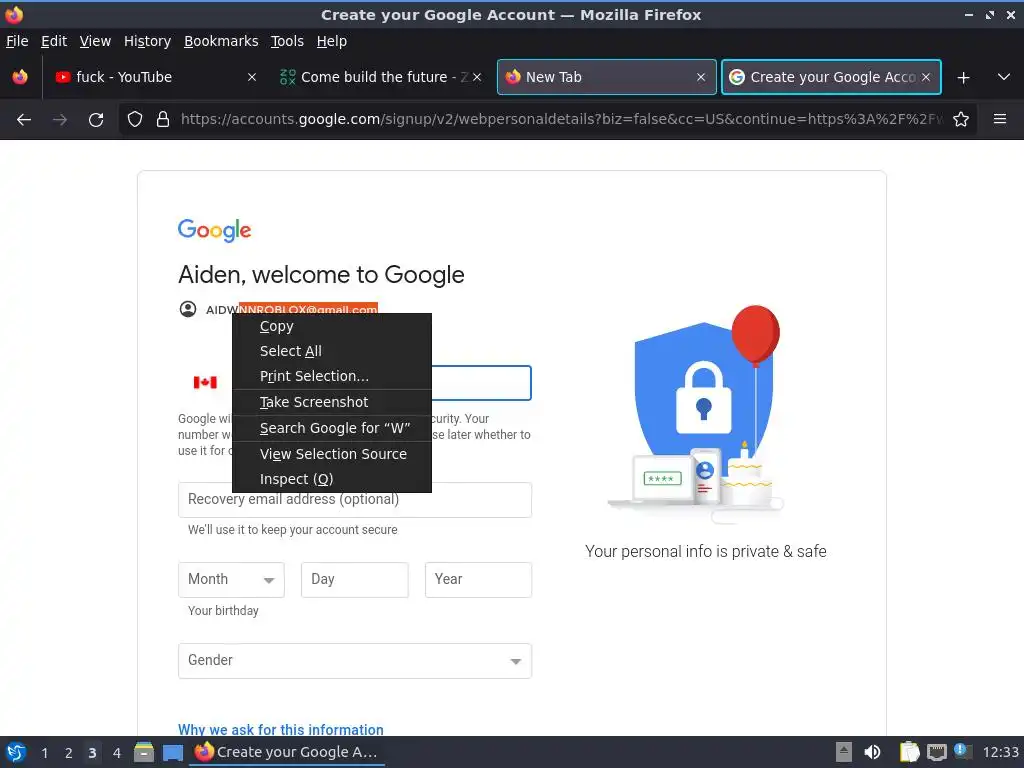Image resolution: width=1024 pixels, height=768 pixels.
Task: Click the Year input field
Action: click(478, 580)
